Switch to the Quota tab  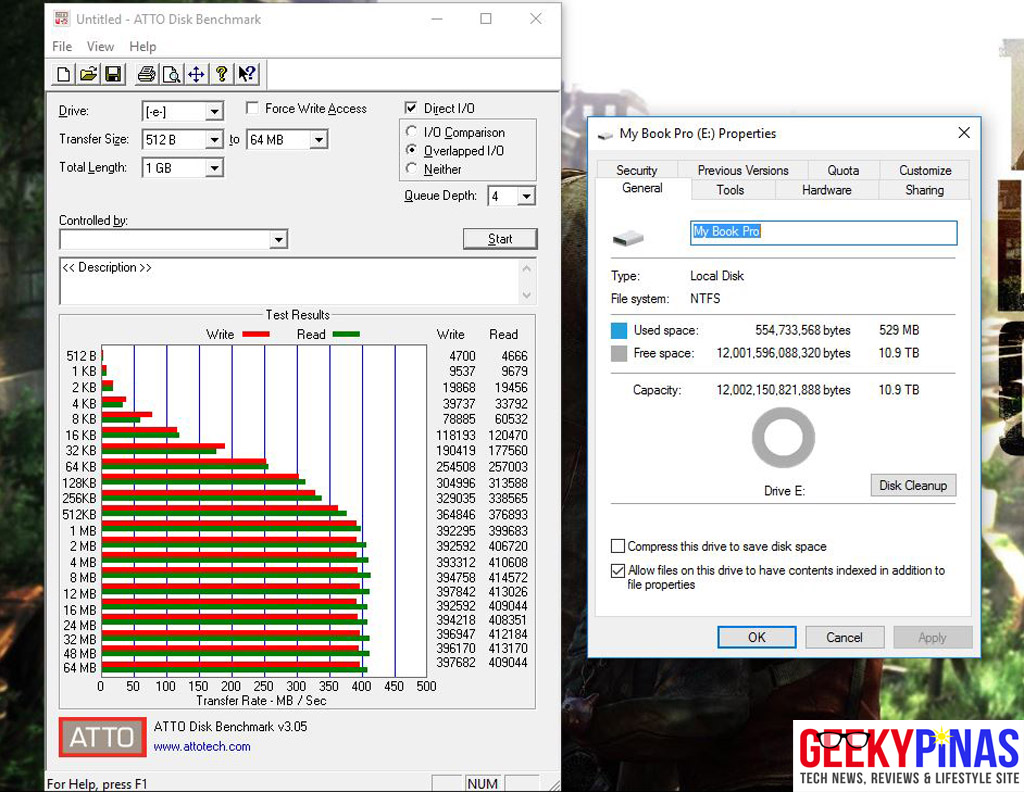843,170
